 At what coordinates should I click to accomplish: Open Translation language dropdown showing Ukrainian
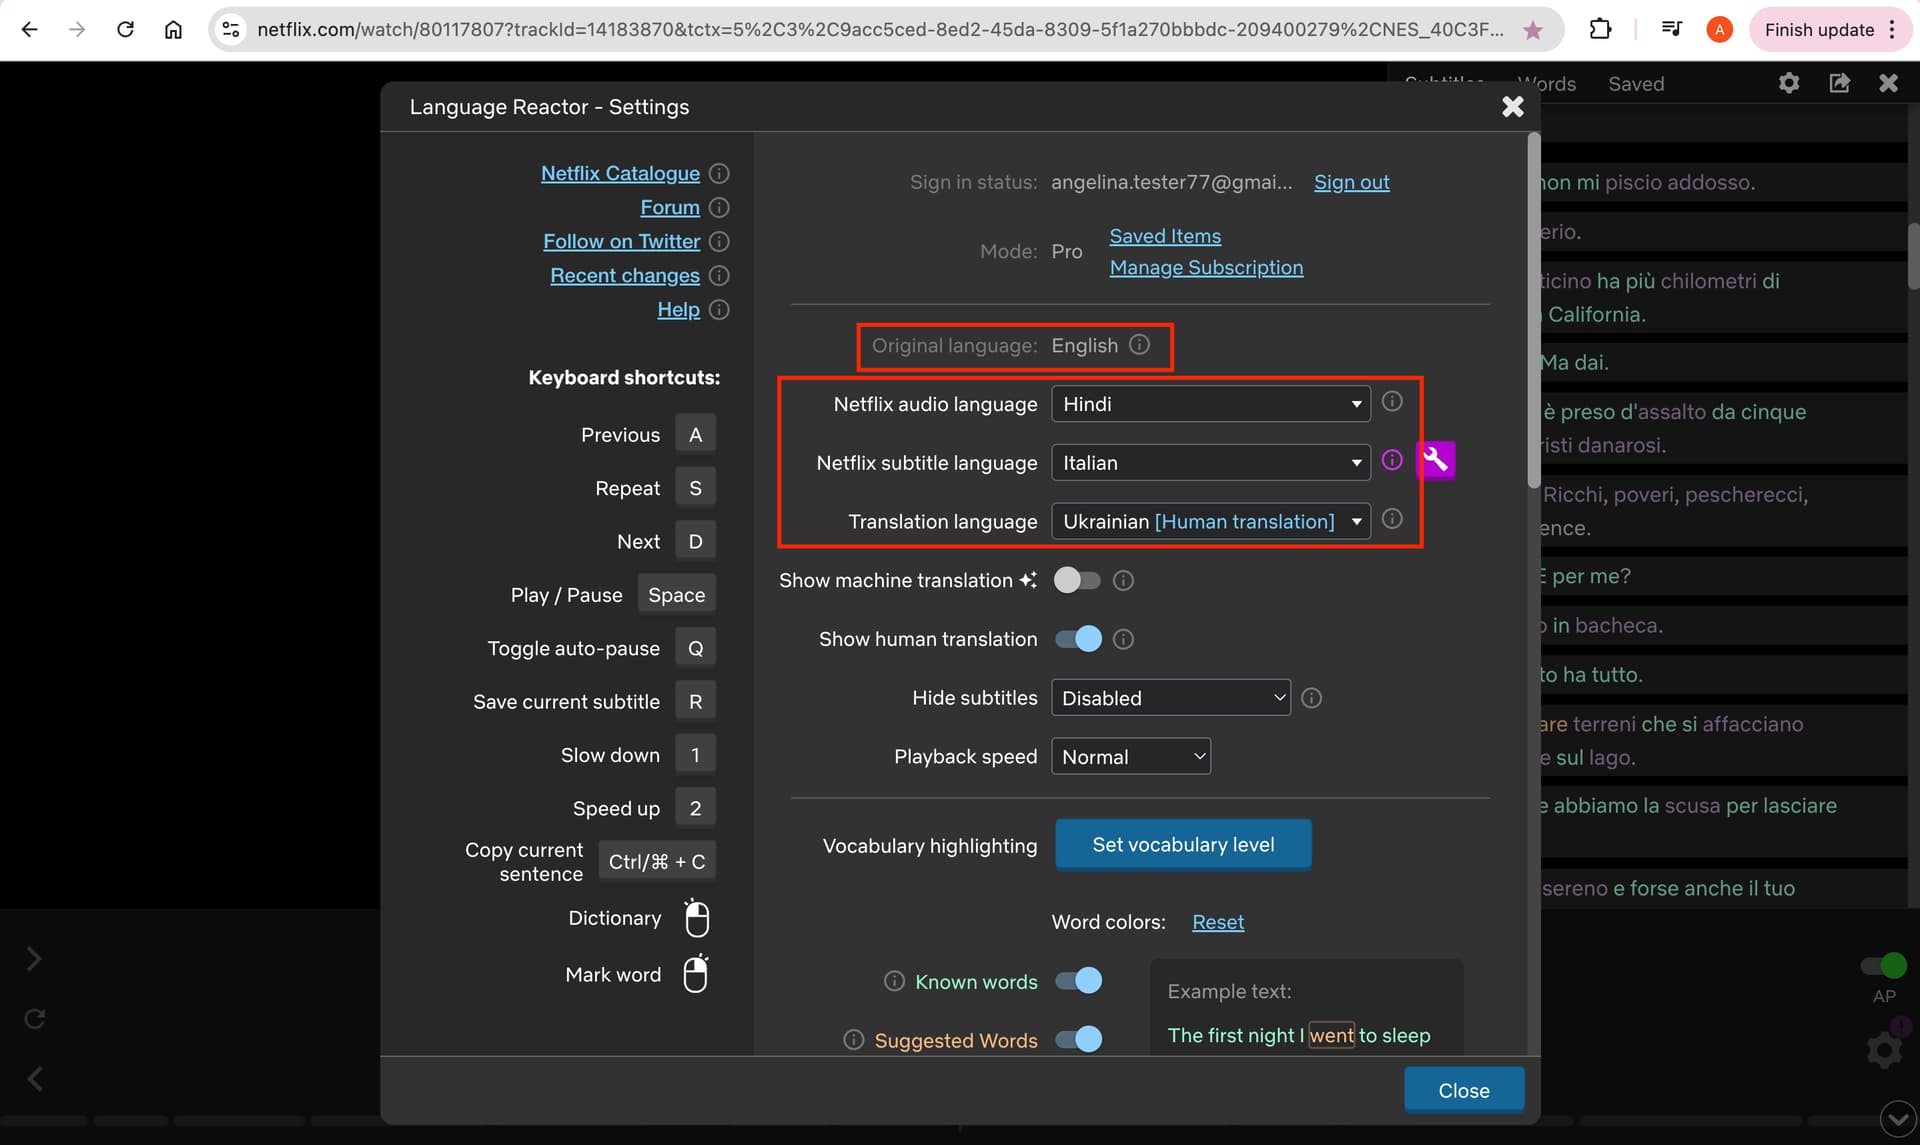pos(1211,521)
